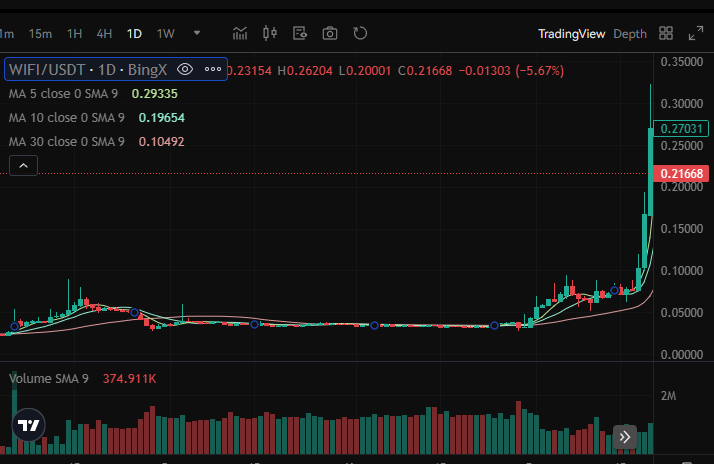Click the Volume SMA 9 indicator label
This screenshot has width=714, height=464.
point(49,379)
